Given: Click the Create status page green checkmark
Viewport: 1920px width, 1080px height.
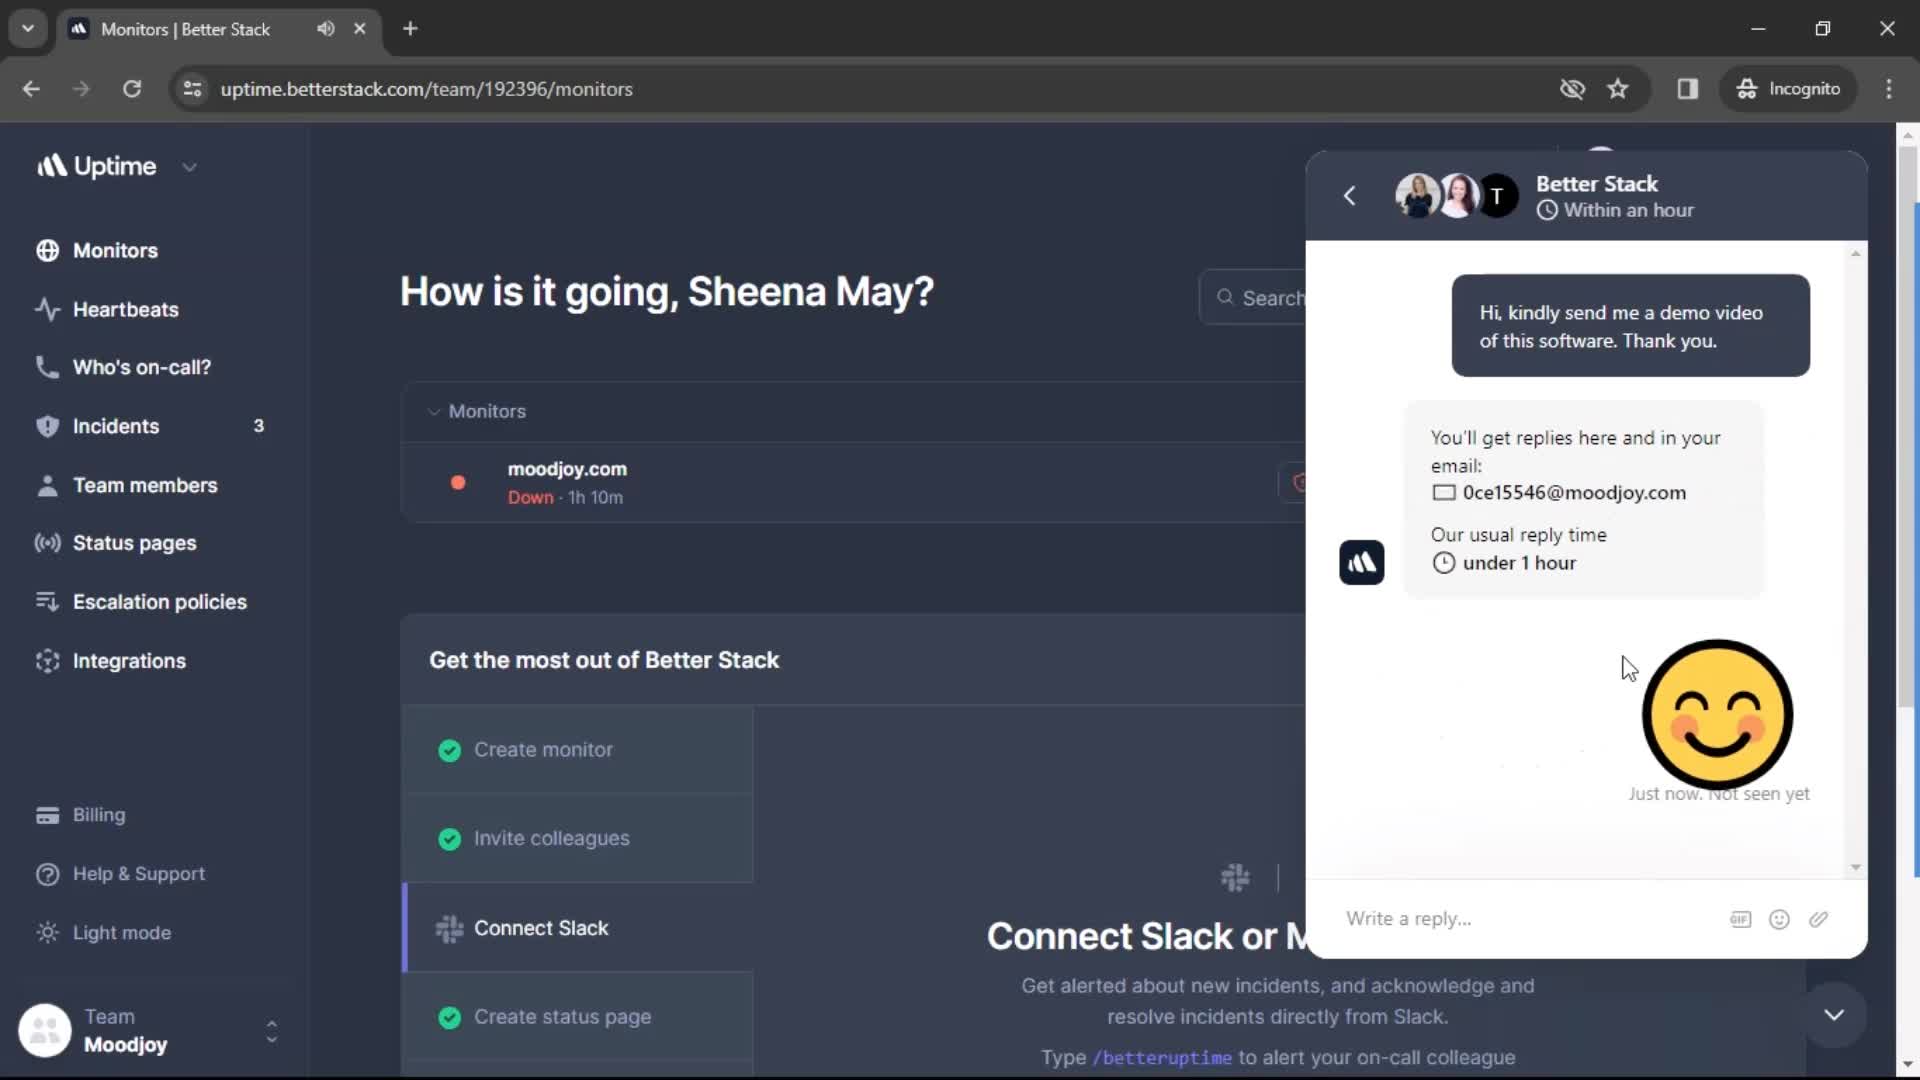Looking at the screenshot, I should (449, 1018).
